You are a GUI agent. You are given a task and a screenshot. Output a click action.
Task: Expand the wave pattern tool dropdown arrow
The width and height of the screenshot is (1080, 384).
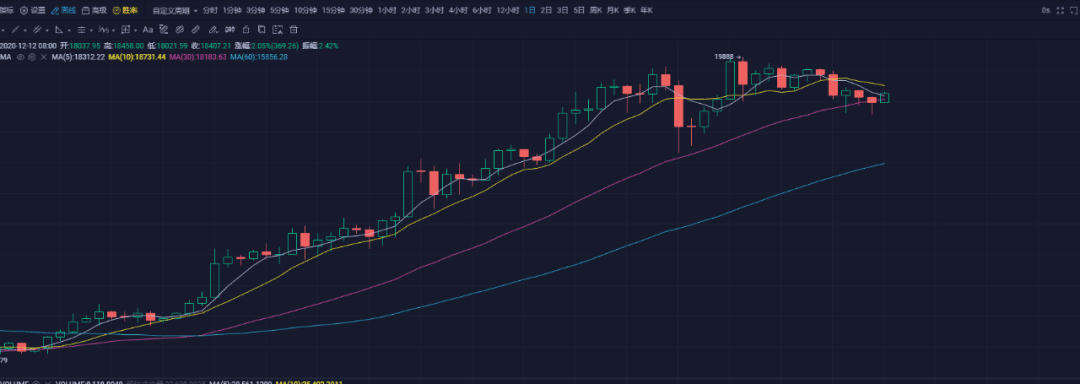point(114,30)
